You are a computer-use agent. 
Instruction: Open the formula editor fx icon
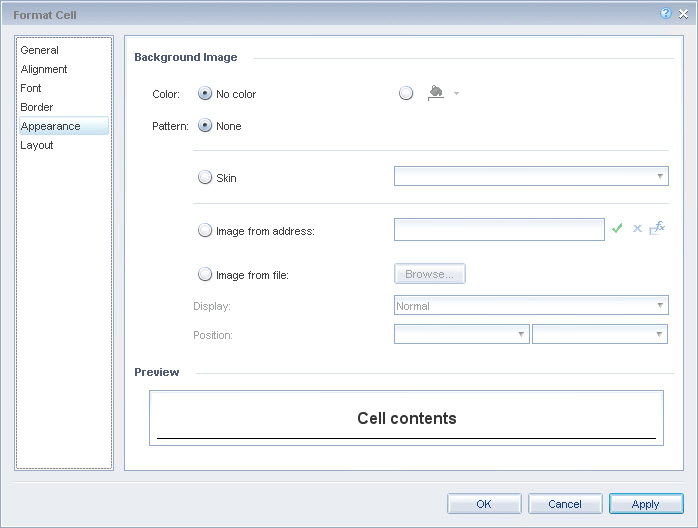click(x=657, y=228)
